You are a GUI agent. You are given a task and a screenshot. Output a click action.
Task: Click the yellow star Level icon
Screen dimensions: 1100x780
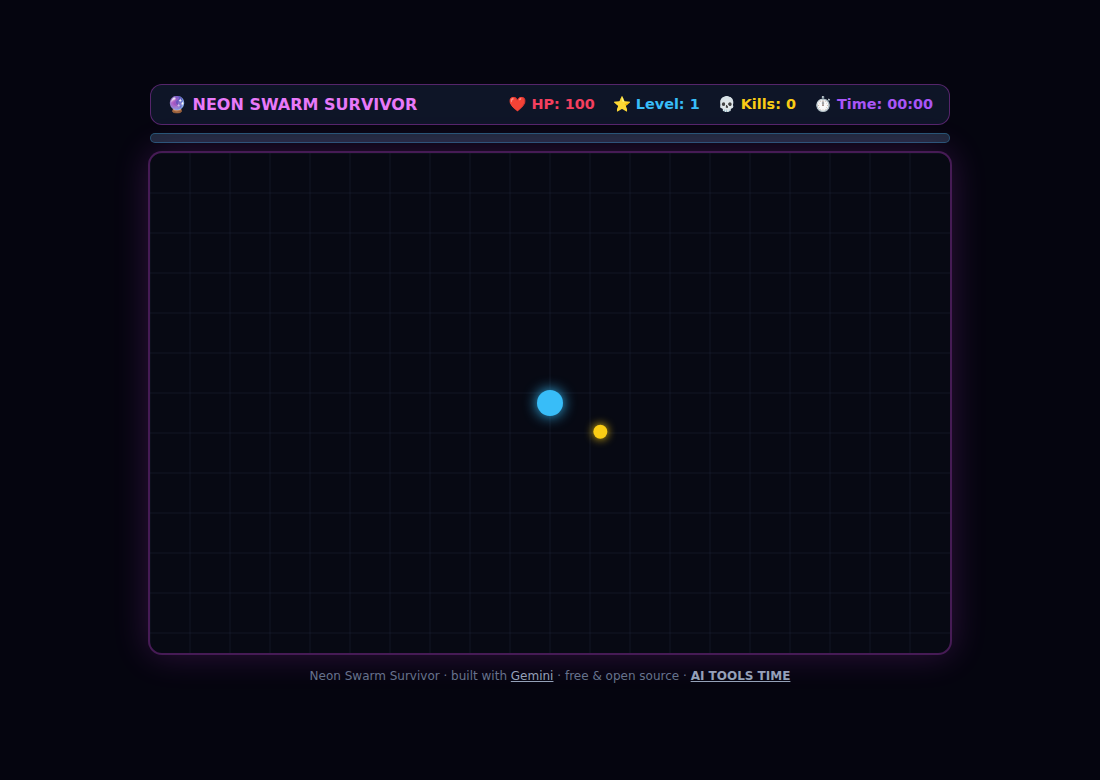click(622, 105)
